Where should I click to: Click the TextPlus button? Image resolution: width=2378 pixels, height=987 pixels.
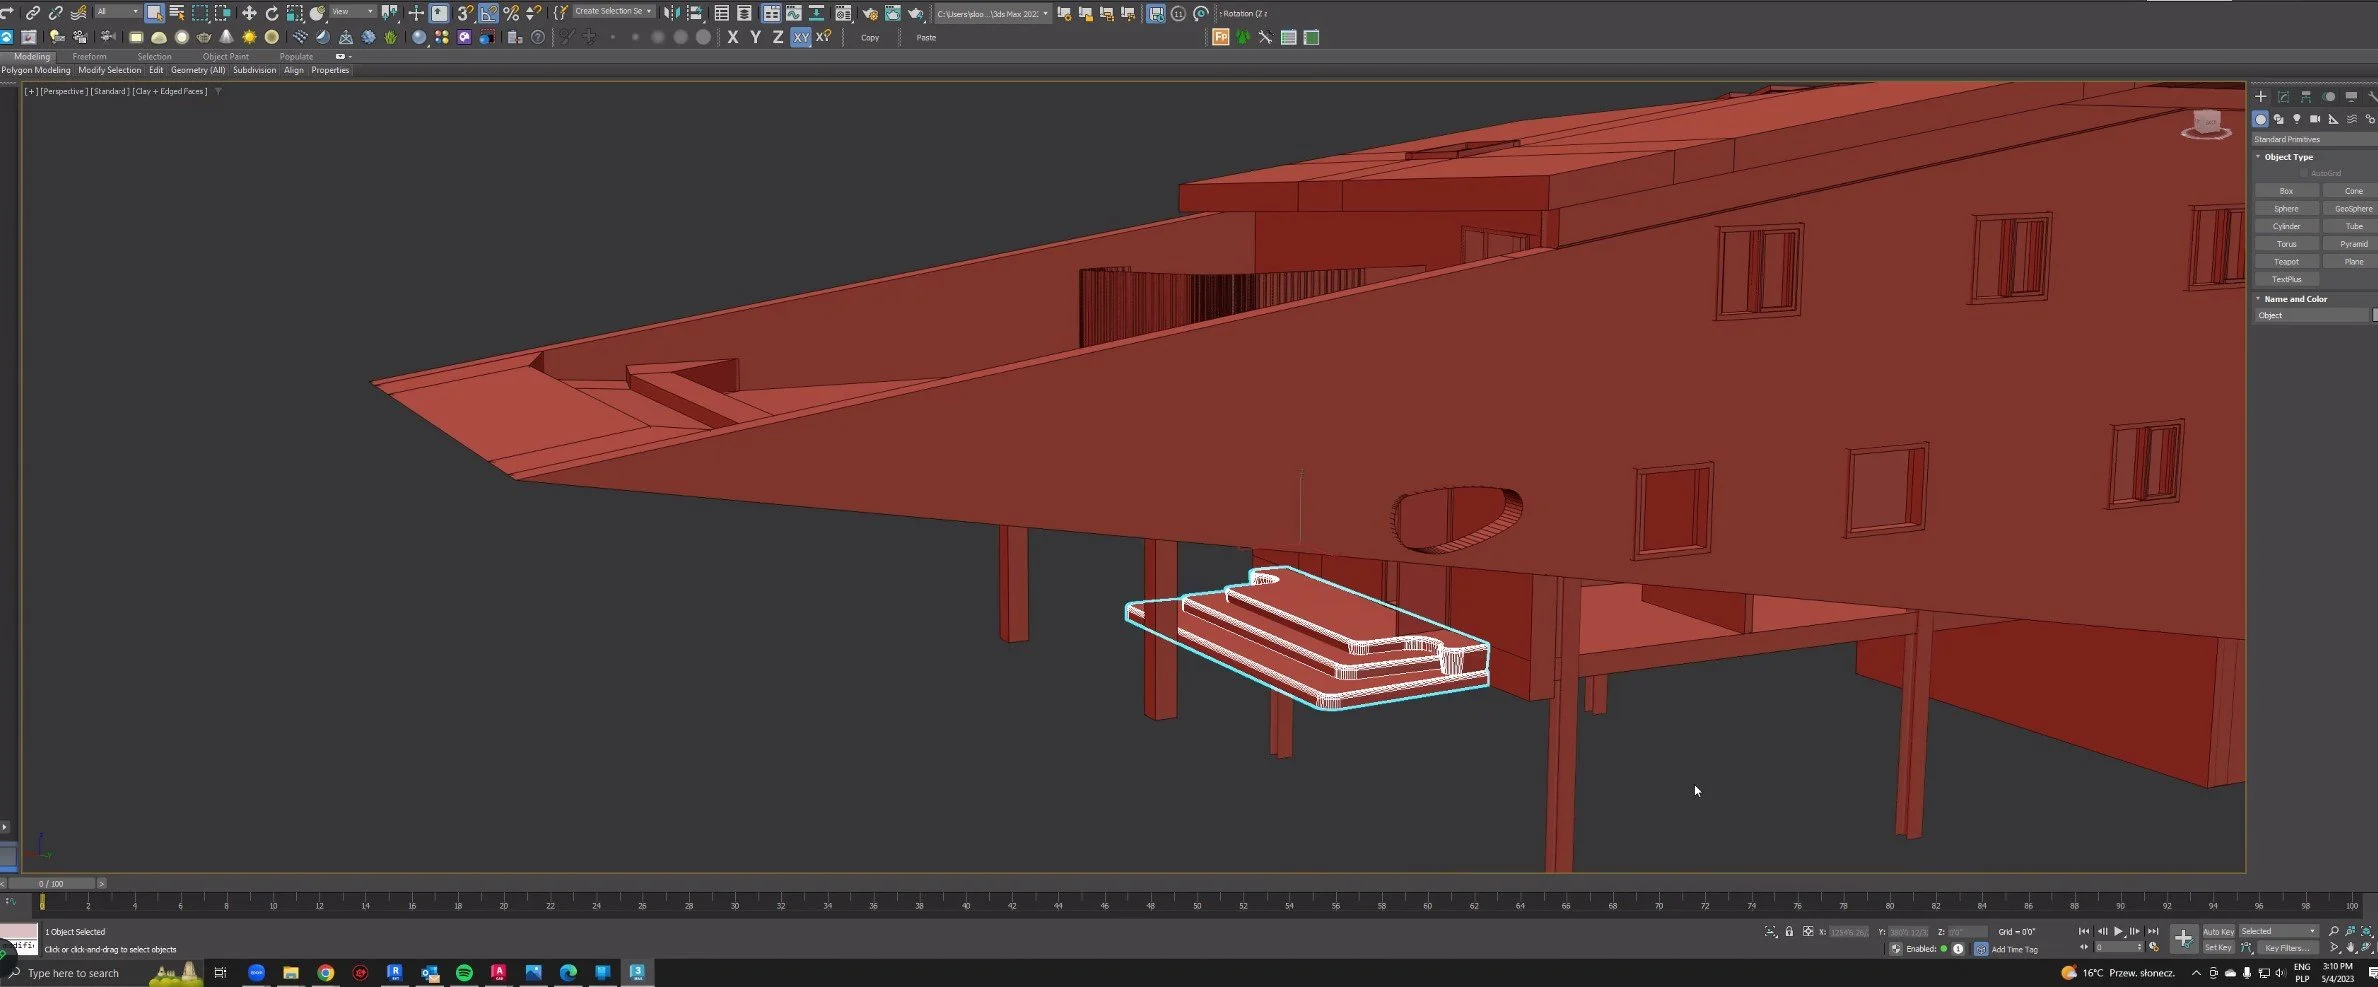pos(2286,279)
